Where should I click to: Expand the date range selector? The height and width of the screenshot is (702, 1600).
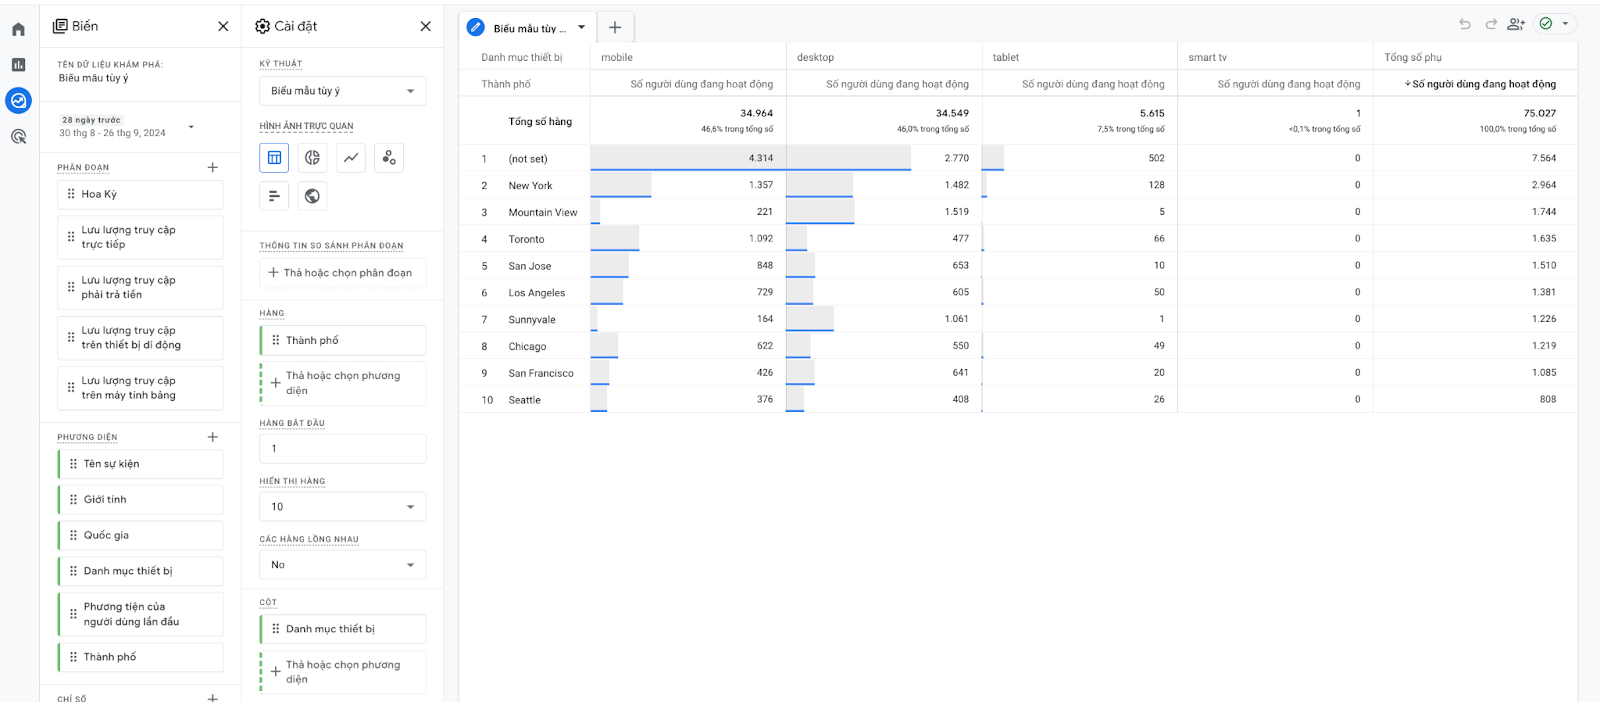[x=126, y=127]
